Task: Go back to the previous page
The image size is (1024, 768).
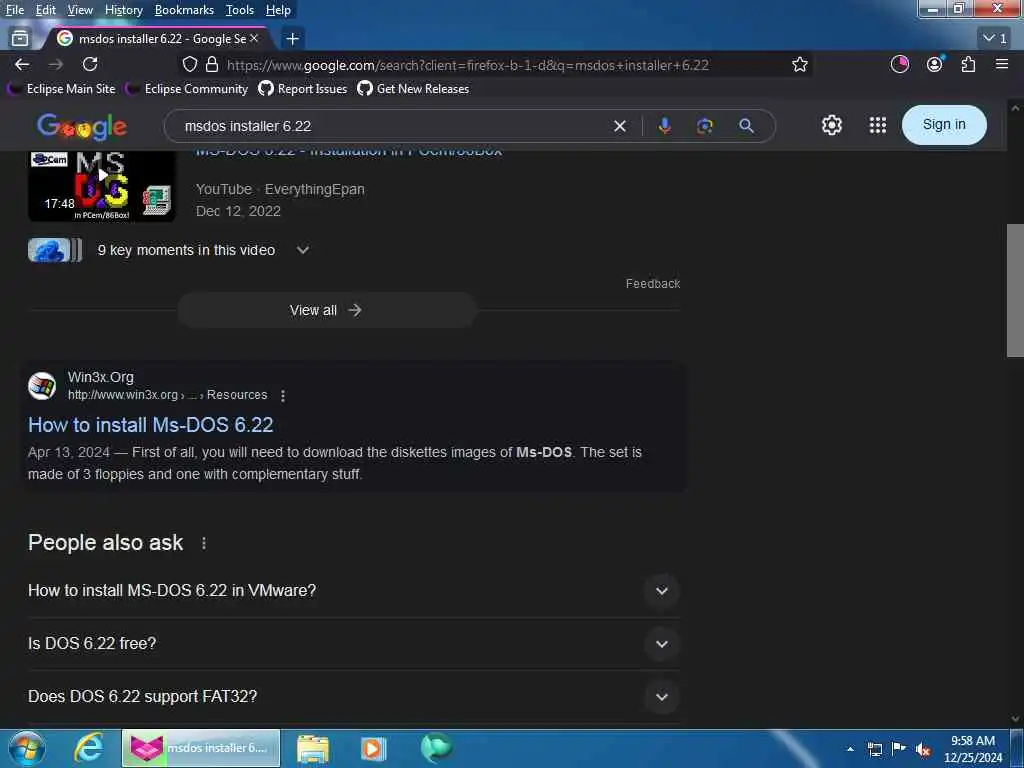Action: coord(22,65)
